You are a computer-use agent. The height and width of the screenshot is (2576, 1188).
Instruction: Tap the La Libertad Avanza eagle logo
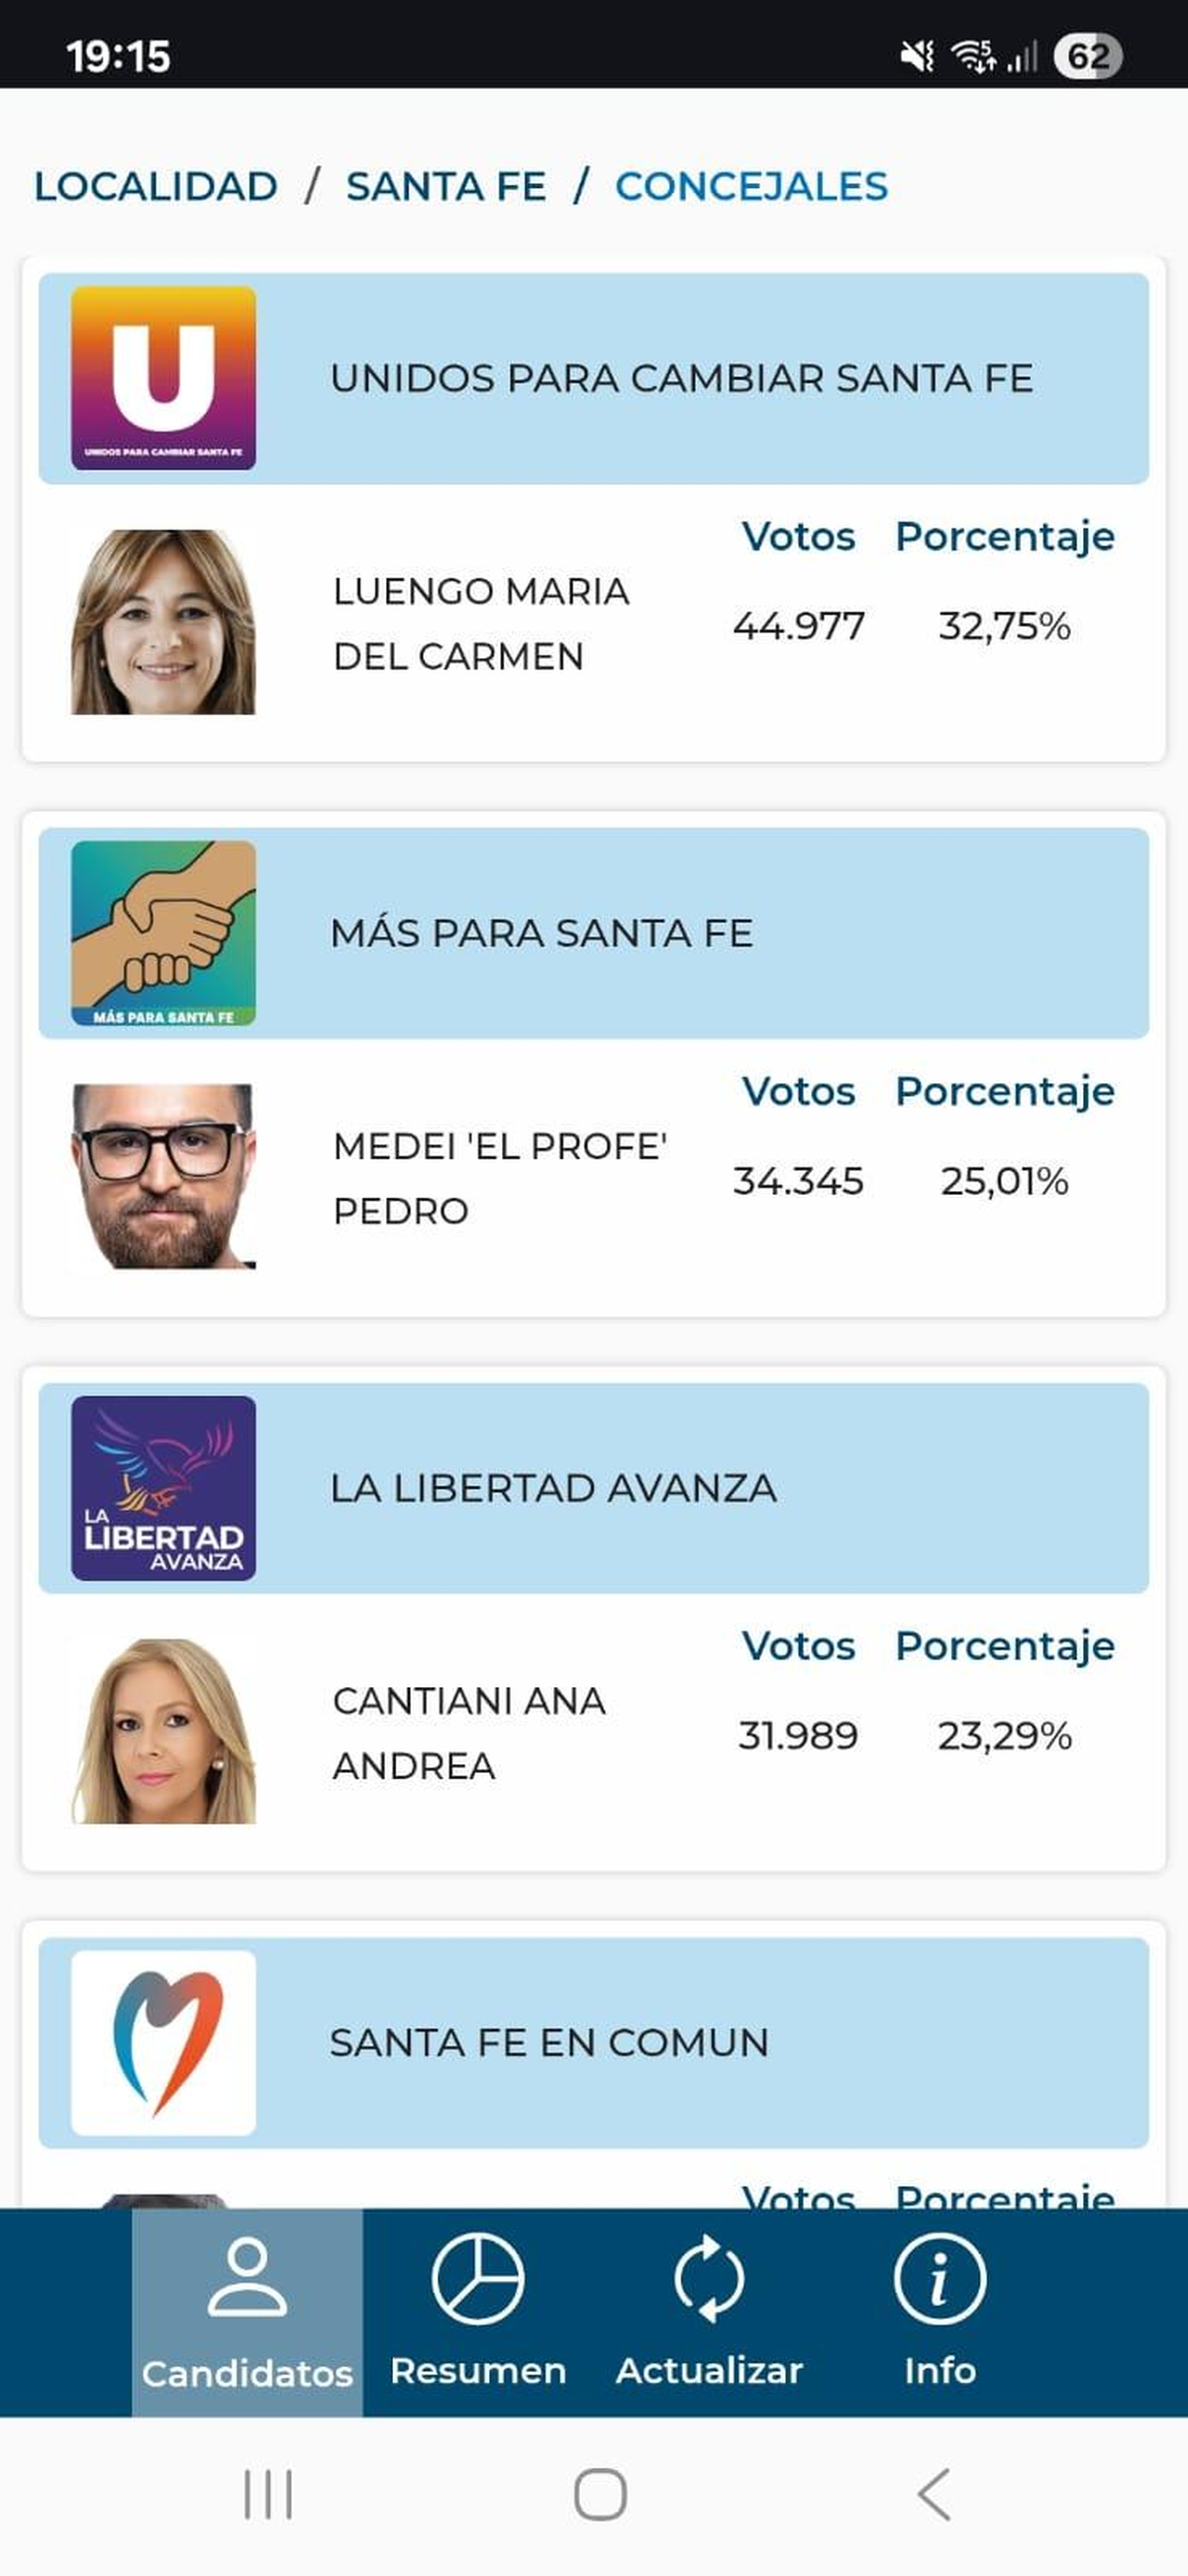[x=163, y=1488]
